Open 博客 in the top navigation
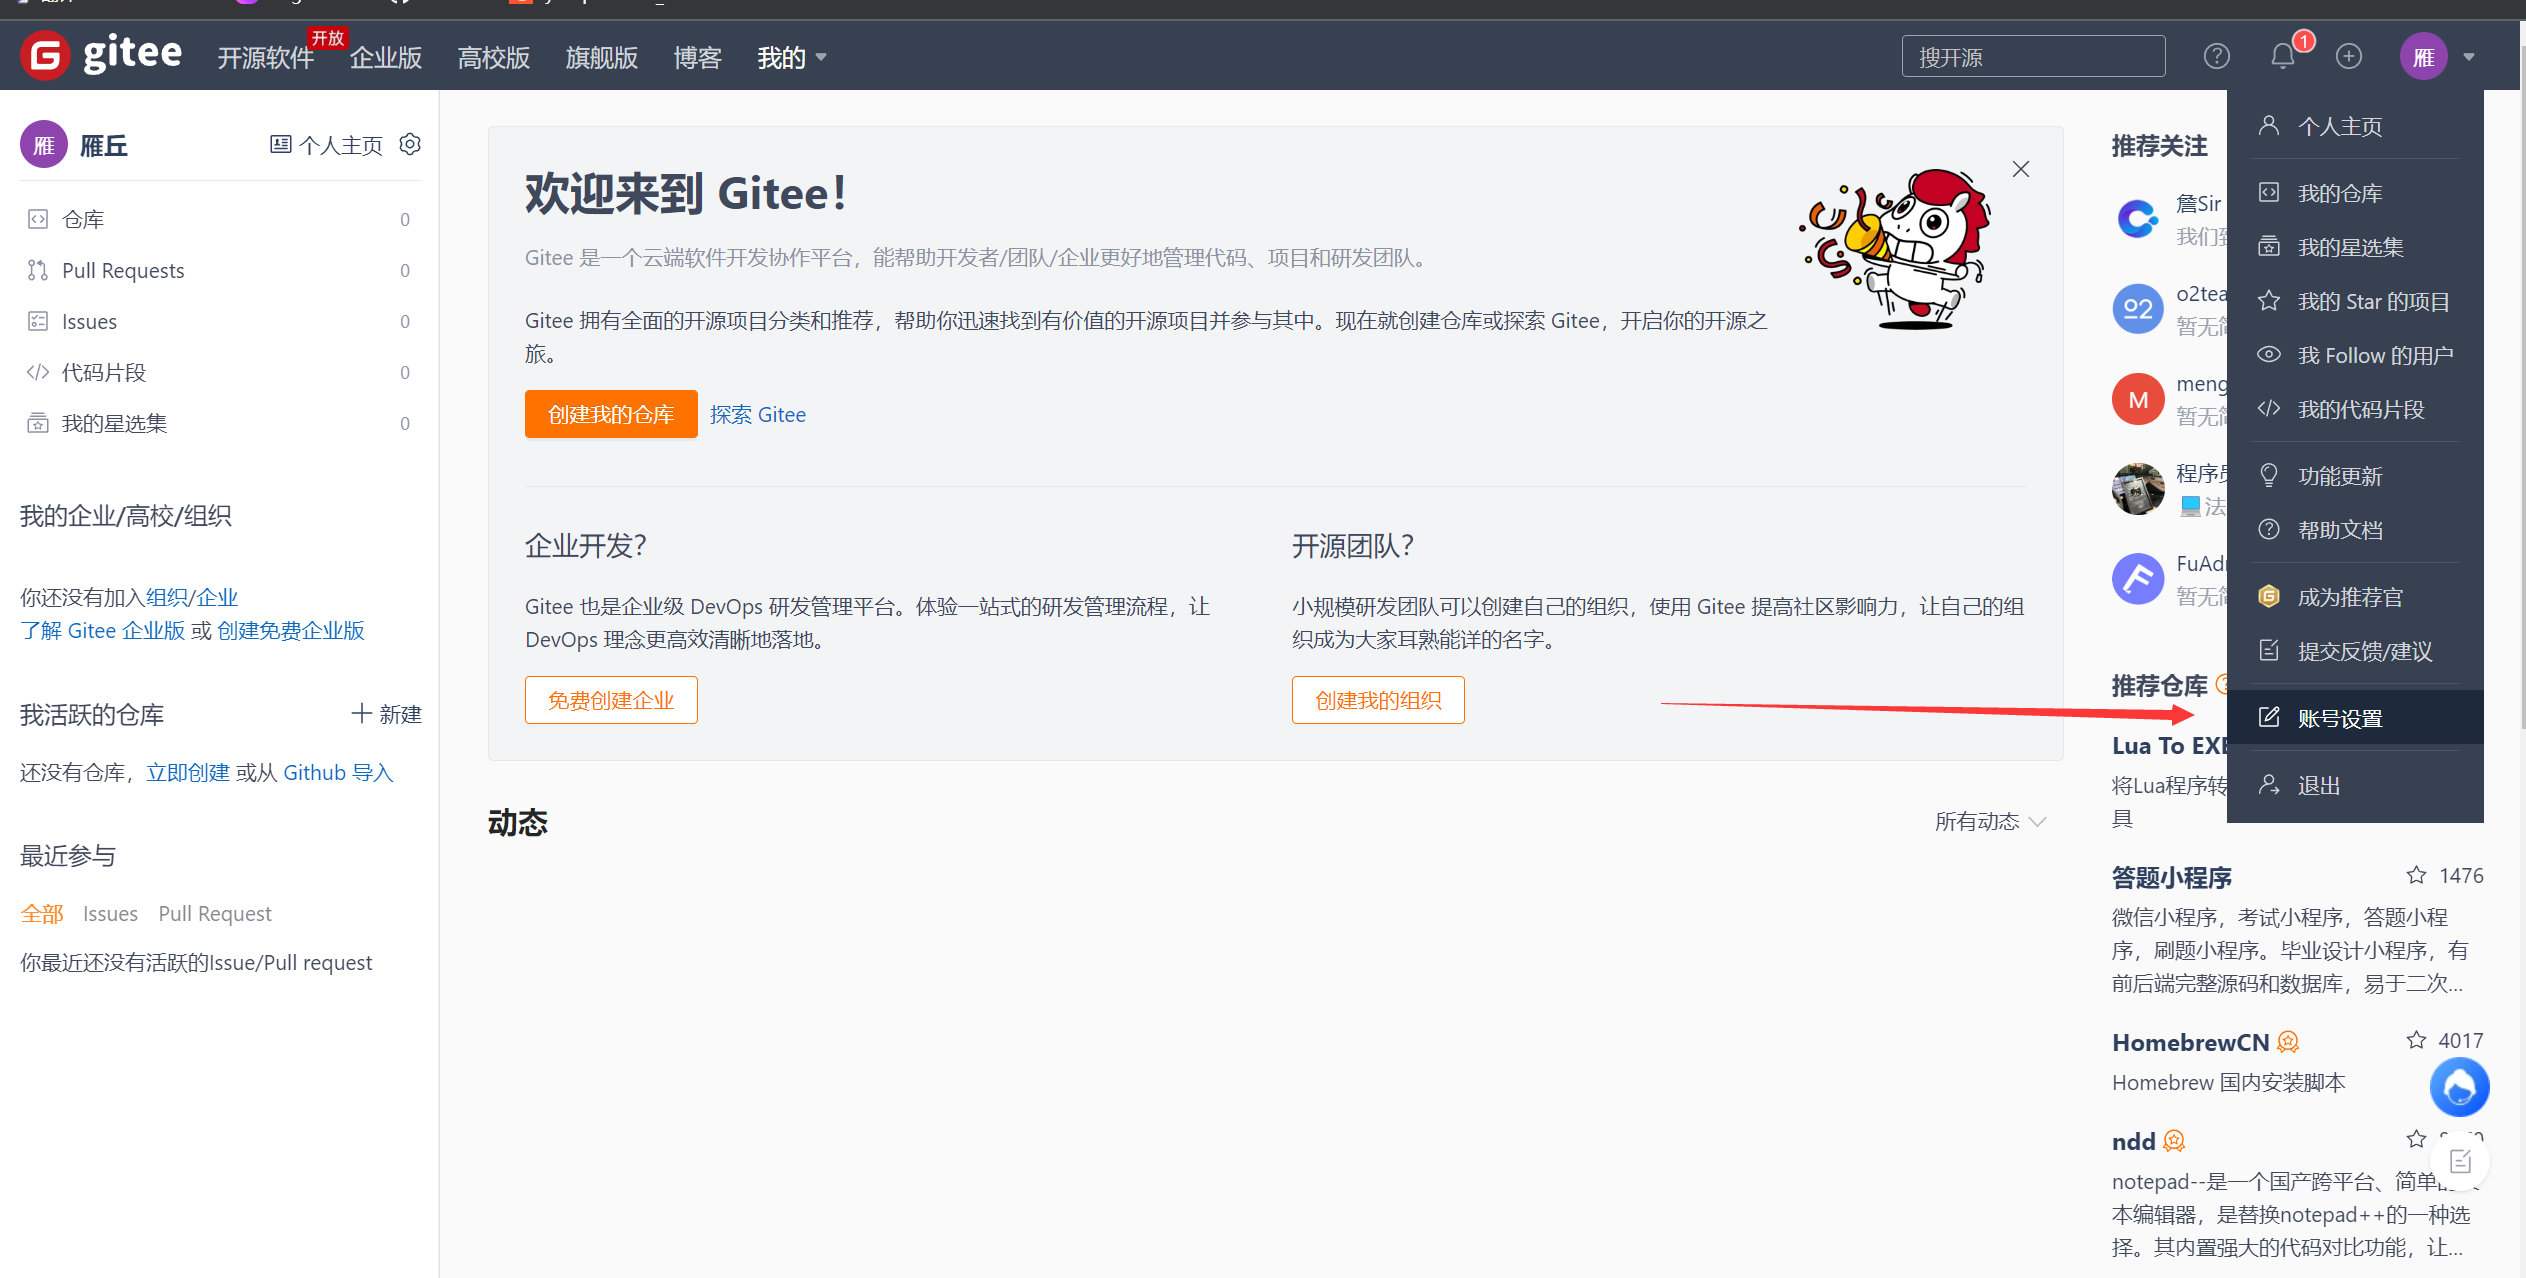This screenshot has height=1278, width=2526. click(x=698, y=57)
